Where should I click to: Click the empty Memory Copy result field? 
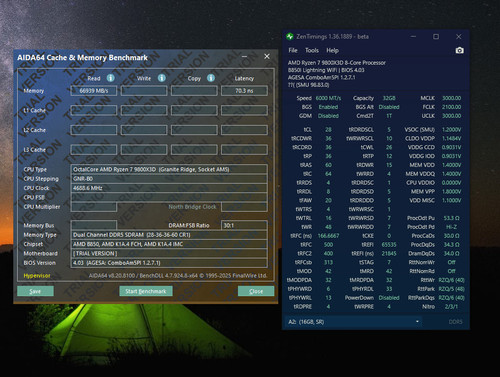point(194,91)
